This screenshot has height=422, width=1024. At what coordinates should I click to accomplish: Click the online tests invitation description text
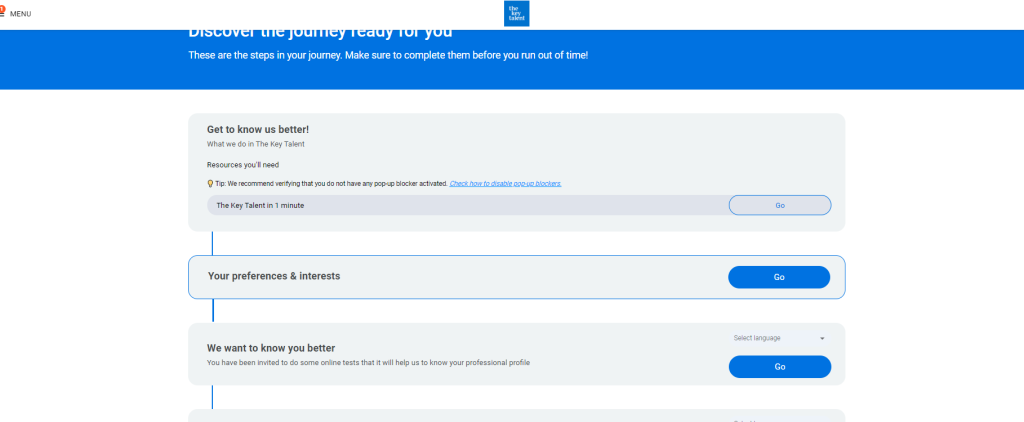368,362
